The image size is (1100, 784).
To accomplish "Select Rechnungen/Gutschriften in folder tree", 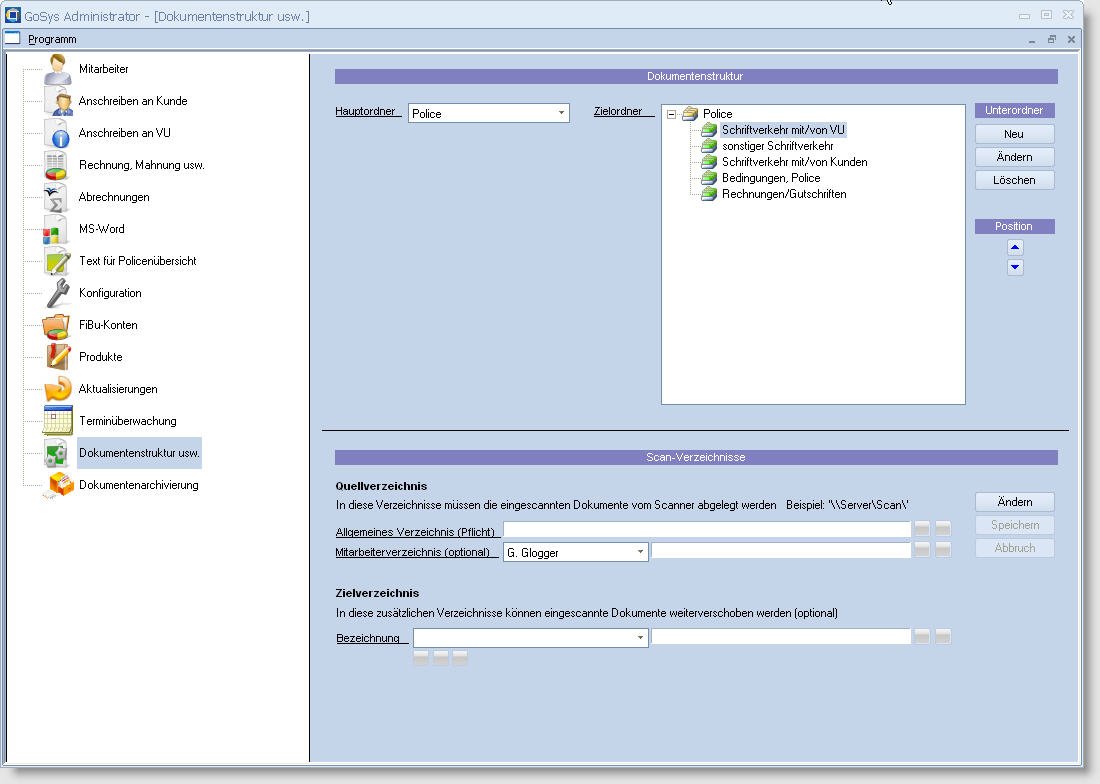I will point(783,194).
